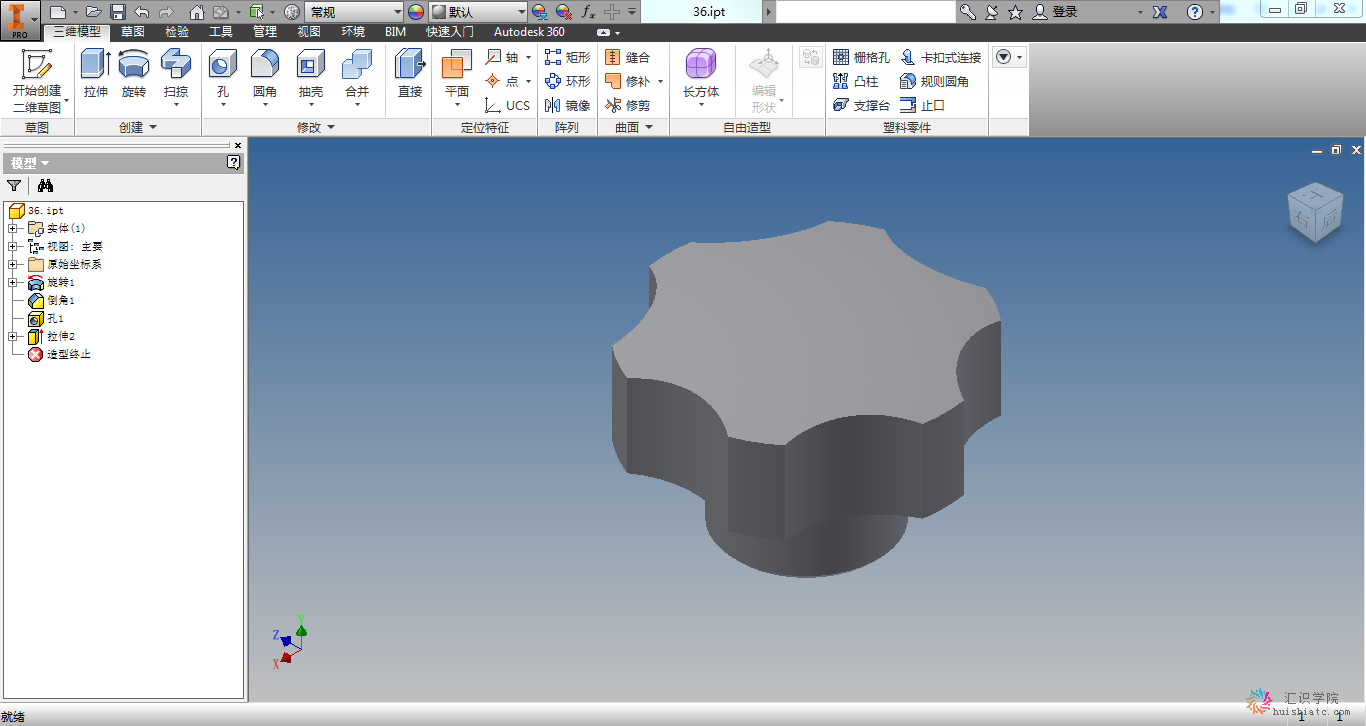Select the Combine (合并) tool
The image size is (1366, 726).
[357, 78]
